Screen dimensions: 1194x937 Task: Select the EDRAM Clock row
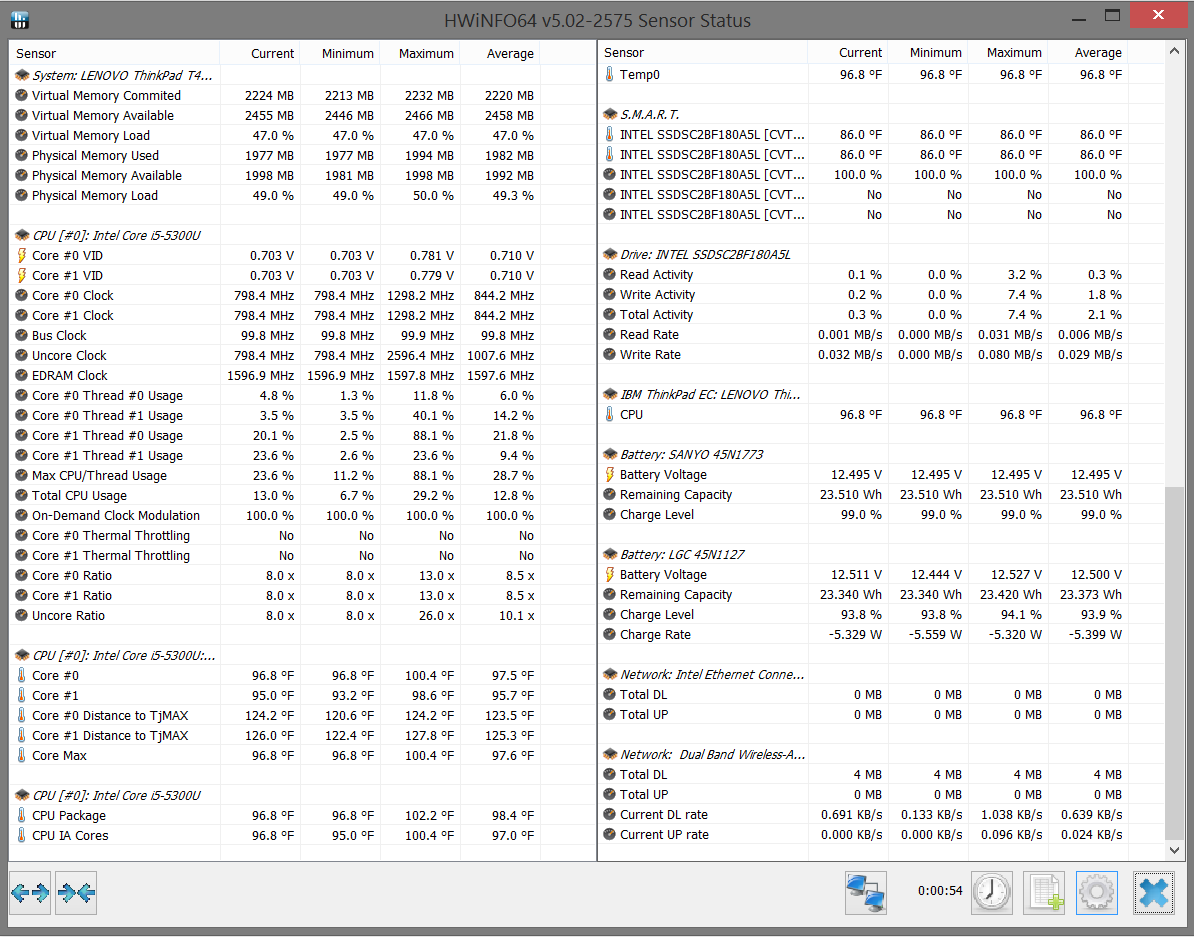(x=302, y=375)
